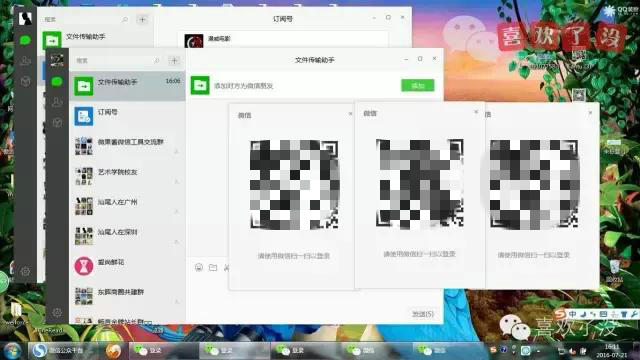Open 订阅号 entry in front chat list
The image size is (640, 360).
[x=127, y=116]
